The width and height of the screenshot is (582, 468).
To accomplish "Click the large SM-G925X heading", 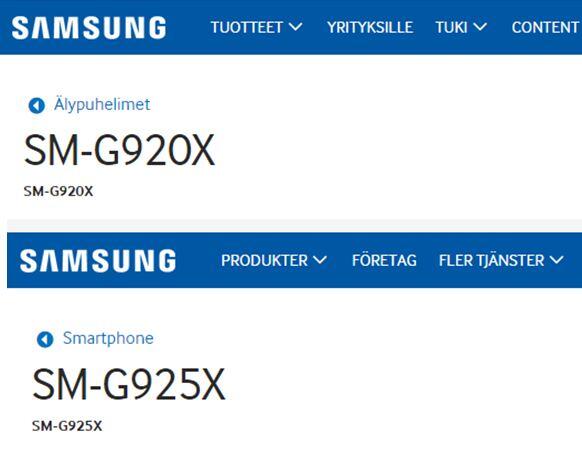I will 128,384.
